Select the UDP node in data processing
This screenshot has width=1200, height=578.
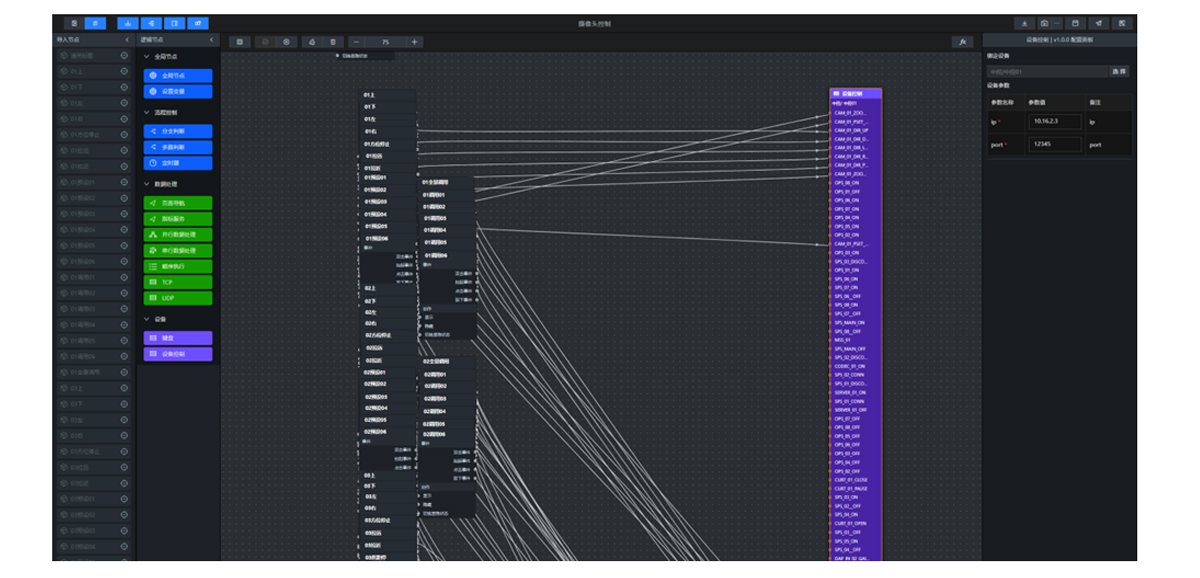[178, 298]
